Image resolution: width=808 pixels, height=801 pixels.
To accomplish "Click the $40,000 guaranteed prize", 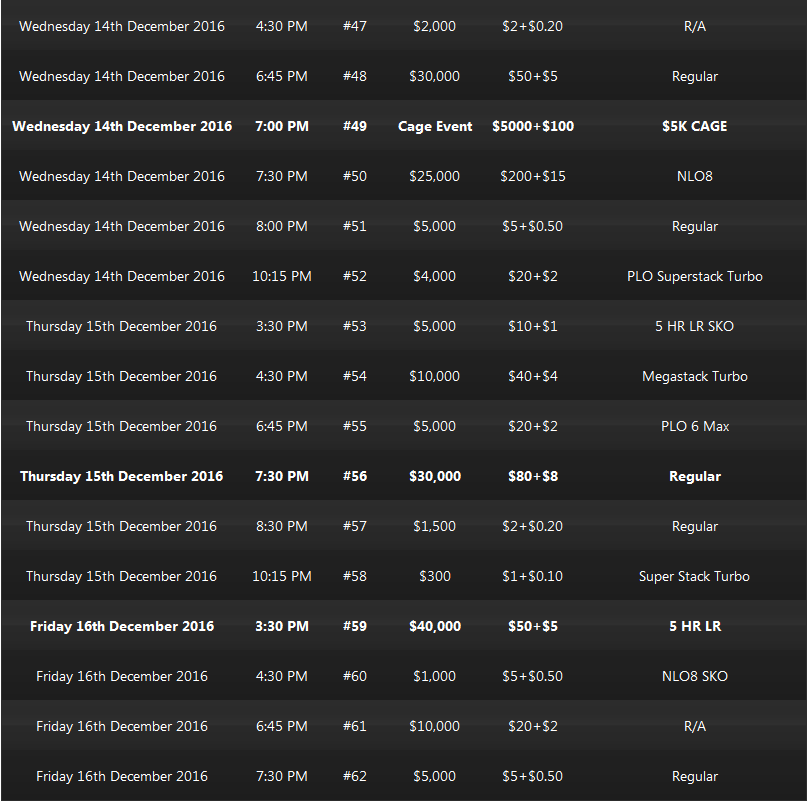I will point(434,626).
